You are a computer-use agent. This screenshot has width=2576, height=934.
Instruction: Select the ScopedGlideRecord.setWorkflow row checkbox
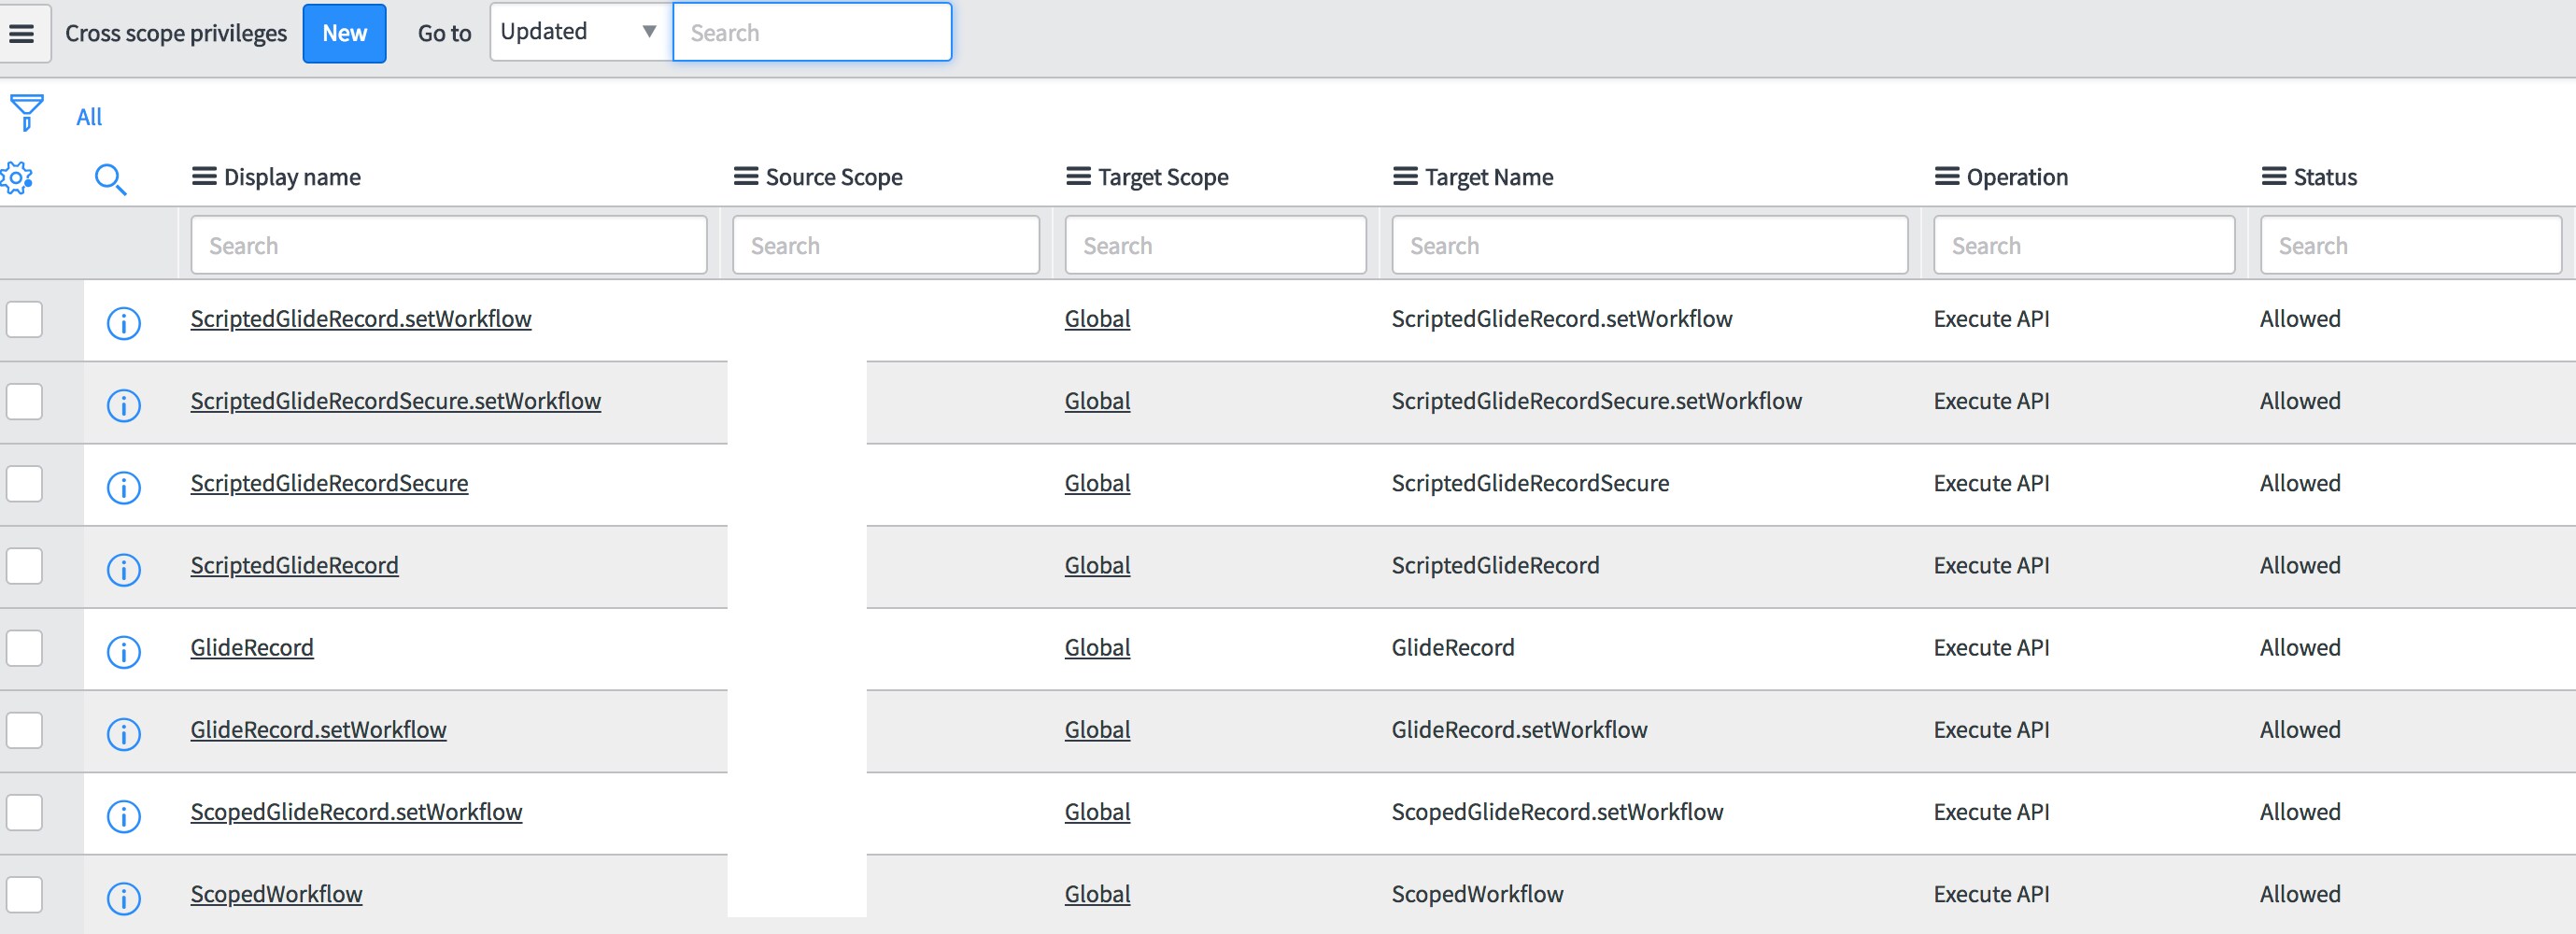pos(24,812)
